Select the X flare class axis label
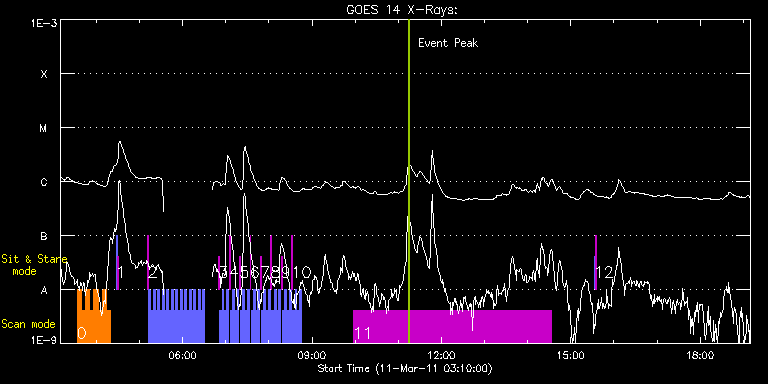Viewport: 768px width, 384px height. pos(44,74)
